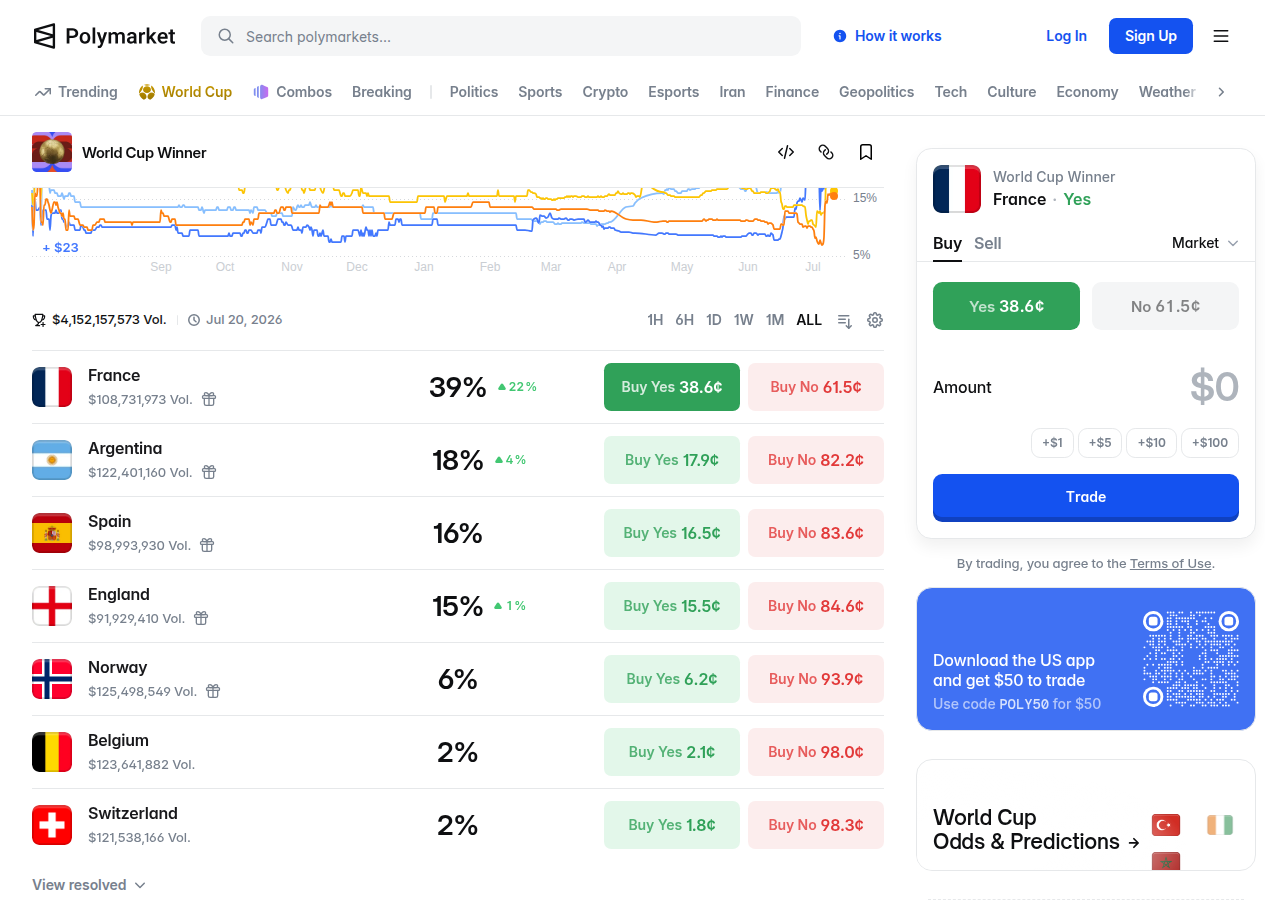Open the World Cup category

click(185, 92)
